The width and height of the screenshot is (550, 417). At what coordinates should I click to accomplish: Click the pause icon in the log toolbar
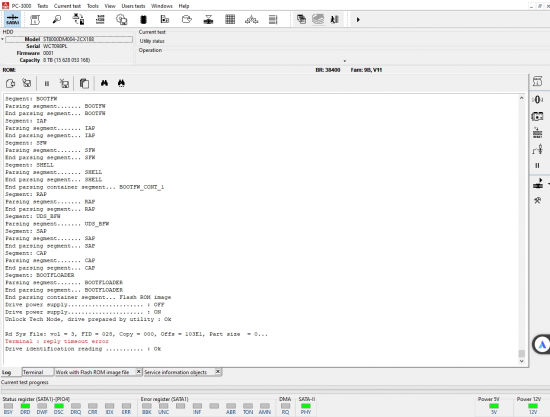coord(47,83)
